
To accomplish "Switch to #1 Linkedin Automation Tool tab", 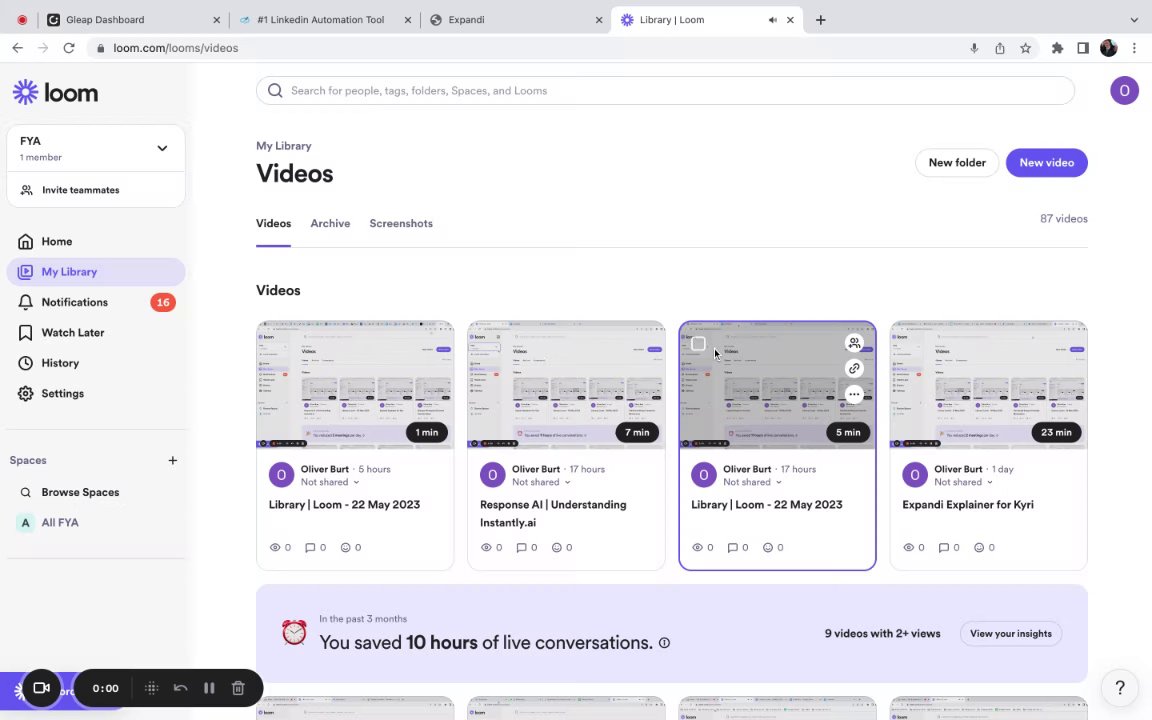I will 324,20.
